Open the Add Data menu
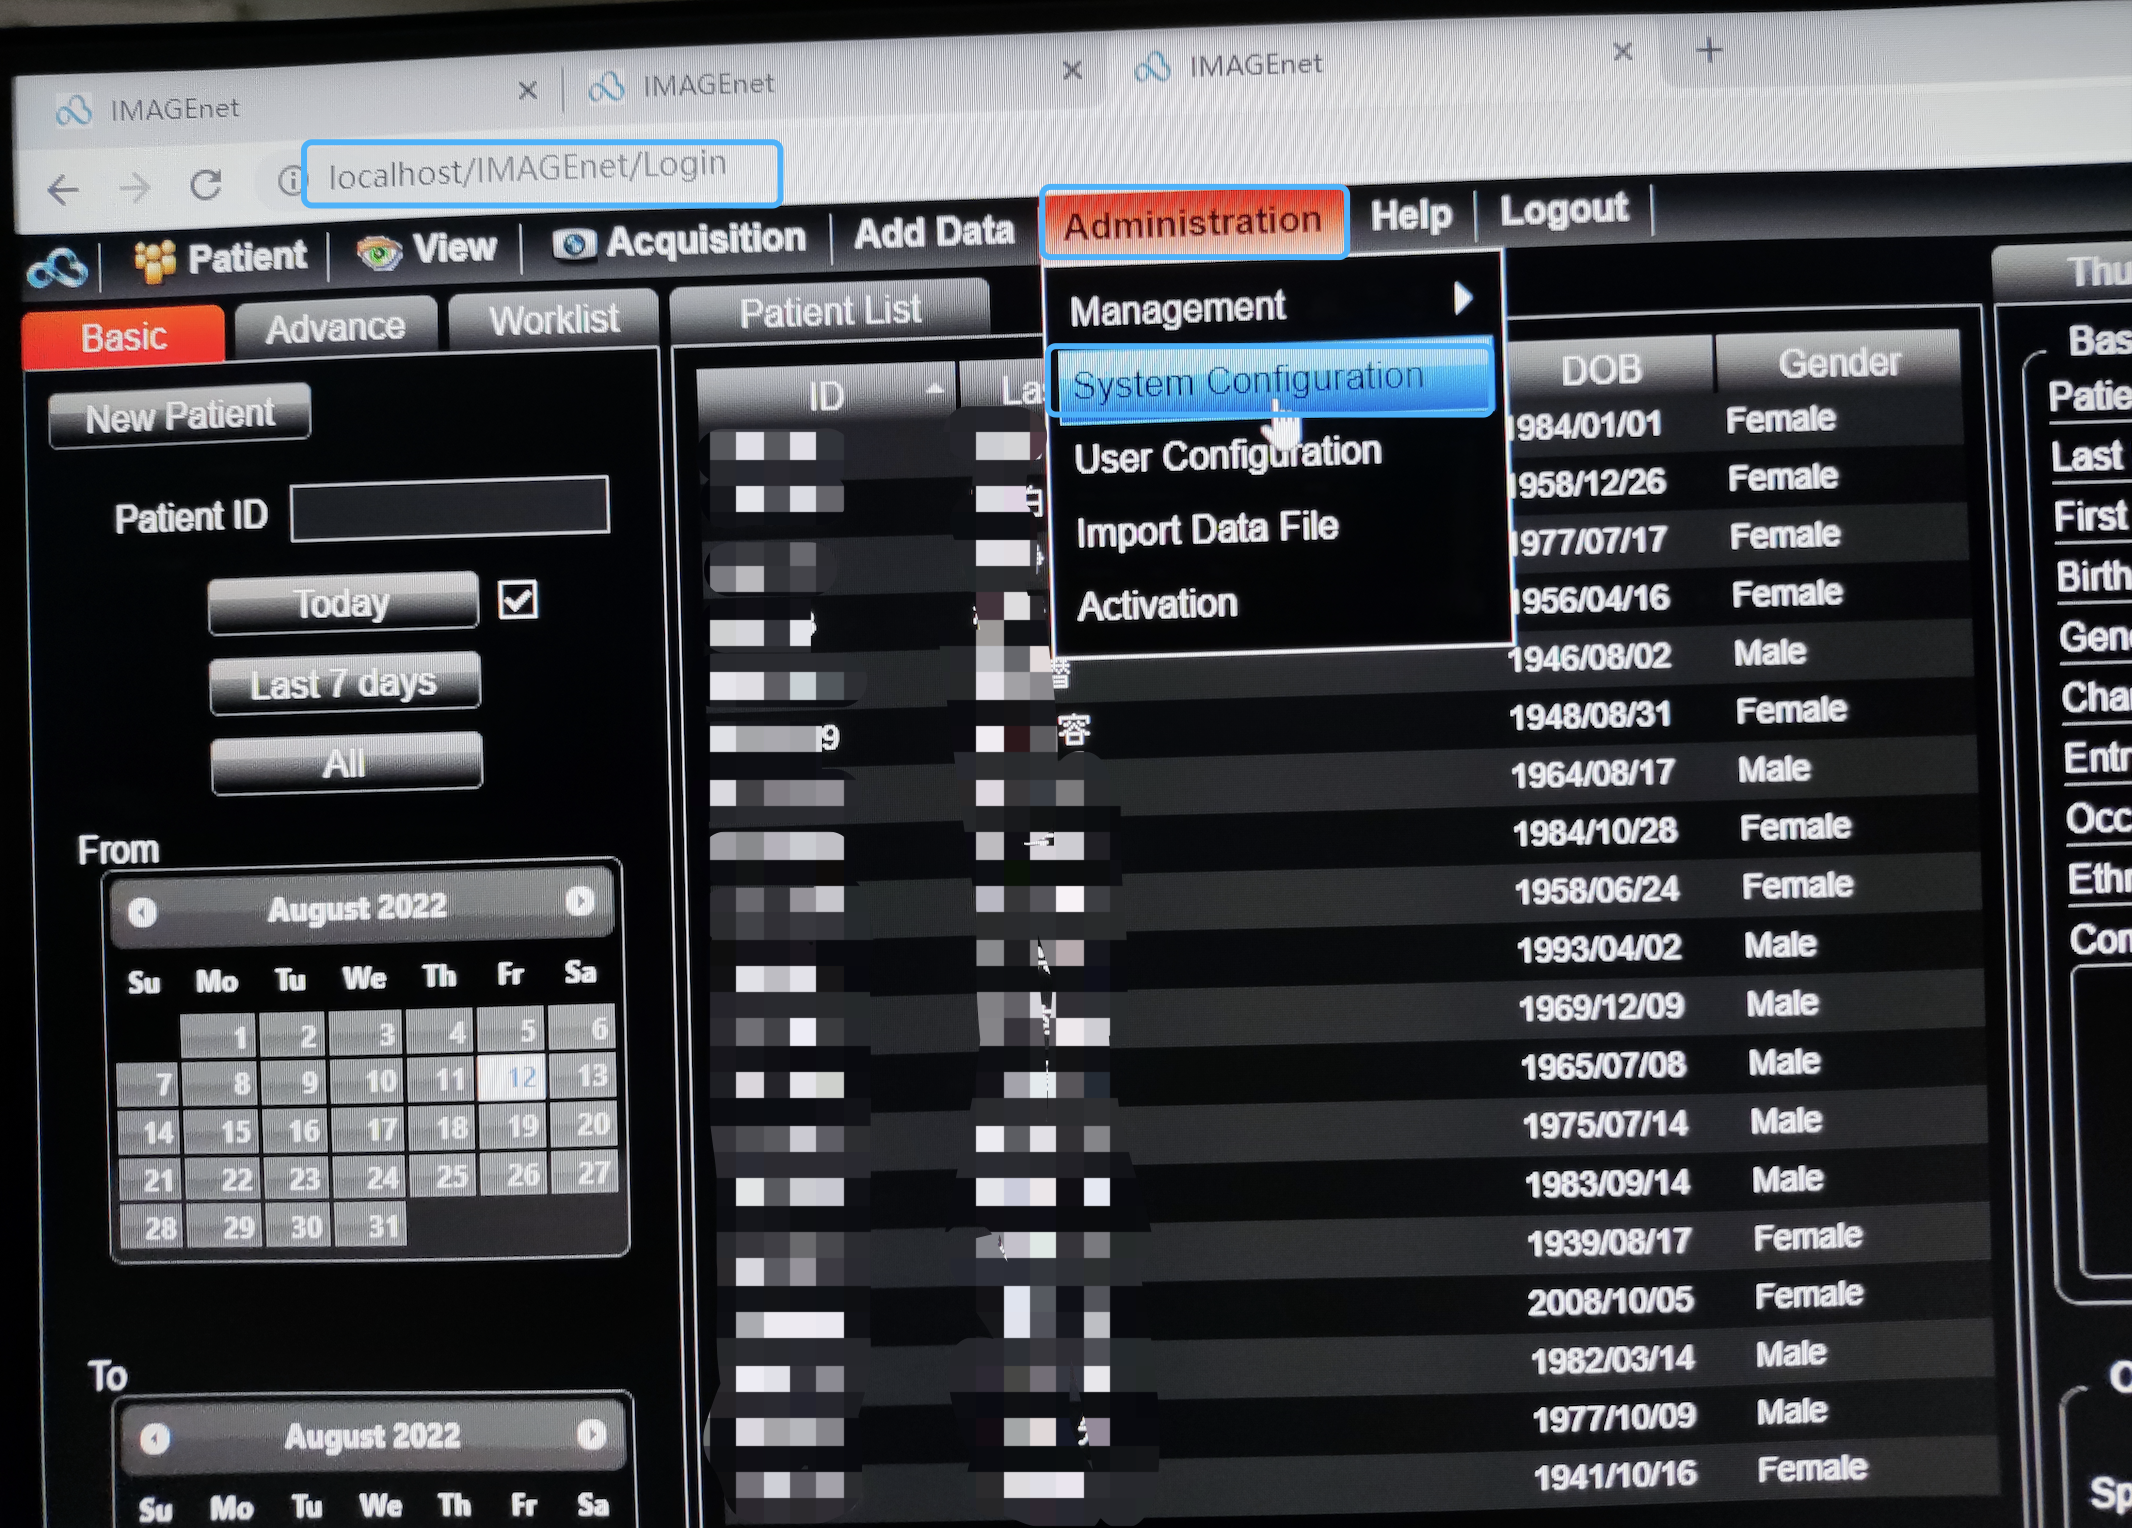2132x1528 pixels. (934, 232)
